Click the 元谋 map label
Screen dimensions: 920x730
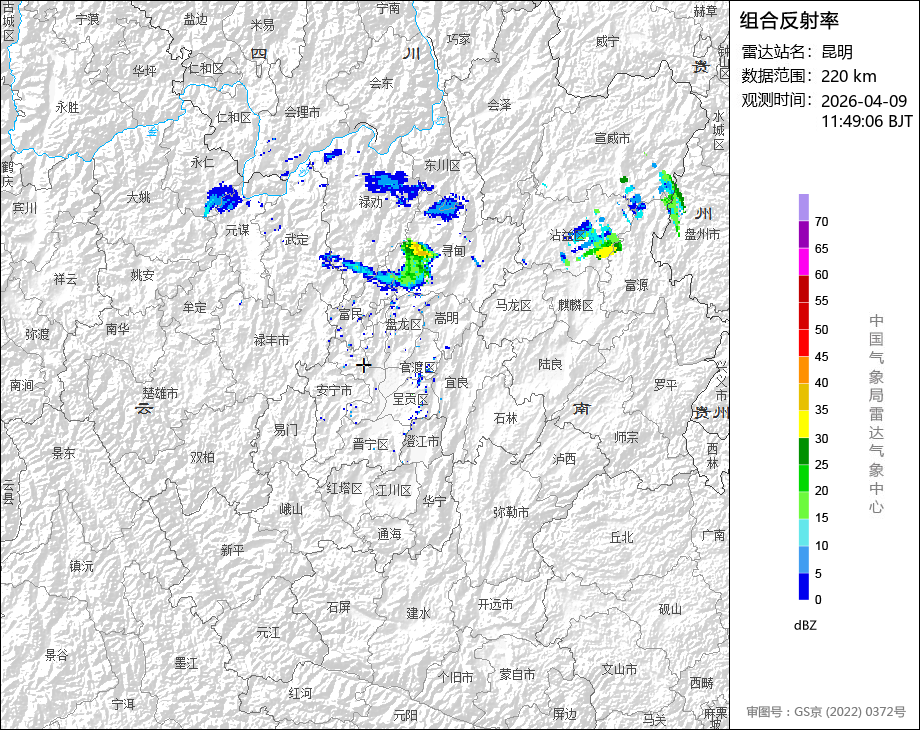coord(238,230)
